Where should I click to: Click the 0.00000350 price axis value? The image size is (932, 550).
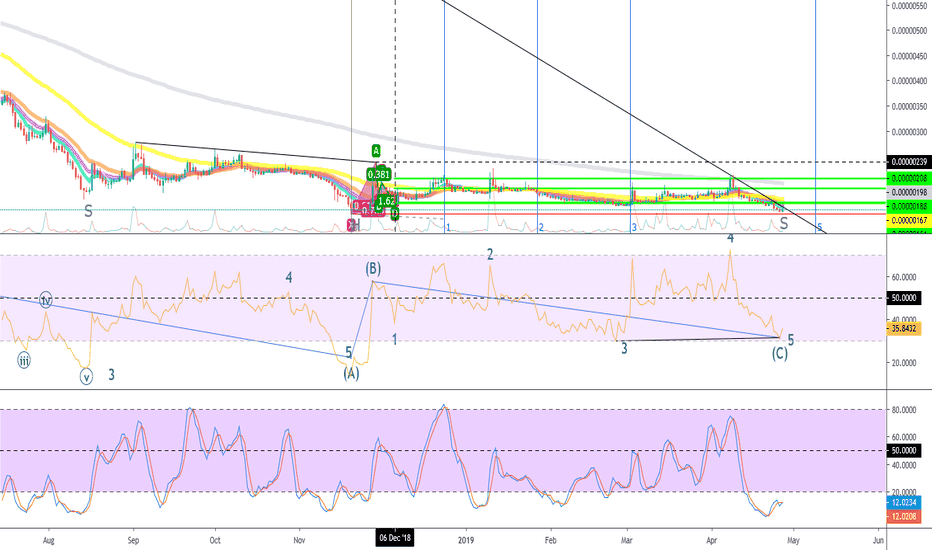point(909,107)
